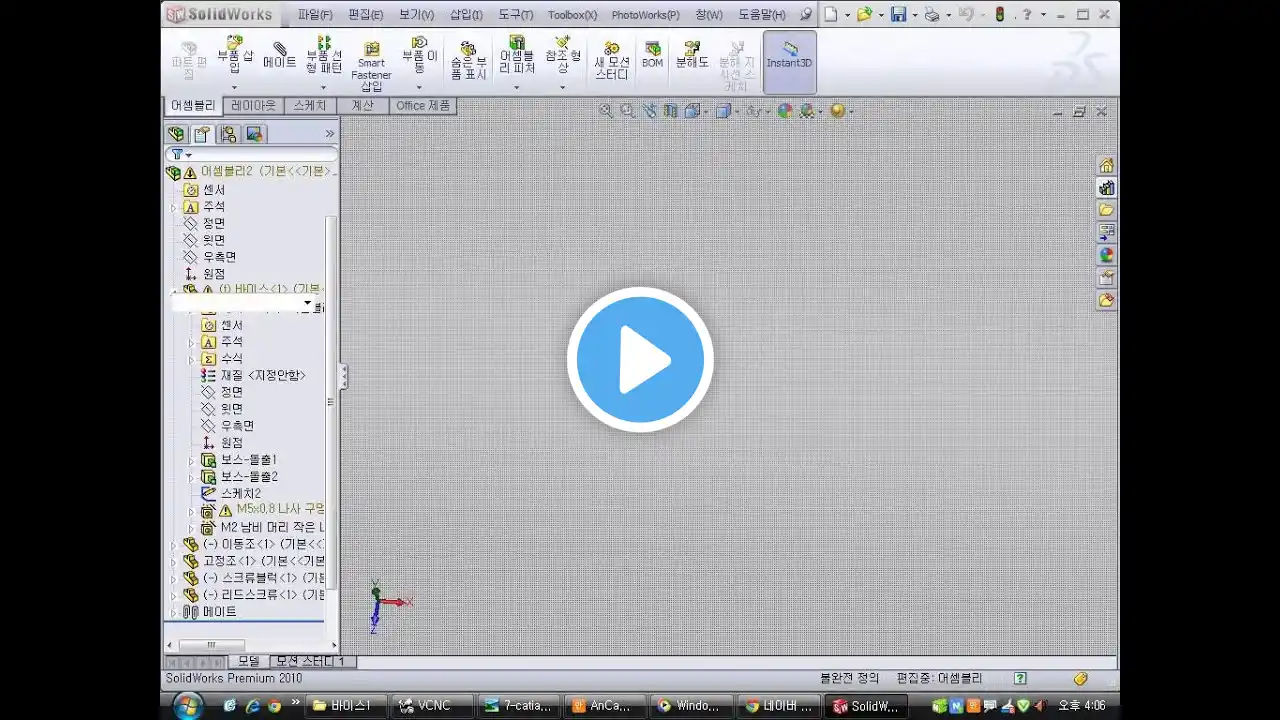Switch to the 레이아웃 tab
The image size is (1280, 720).
(x=253, y=105)
